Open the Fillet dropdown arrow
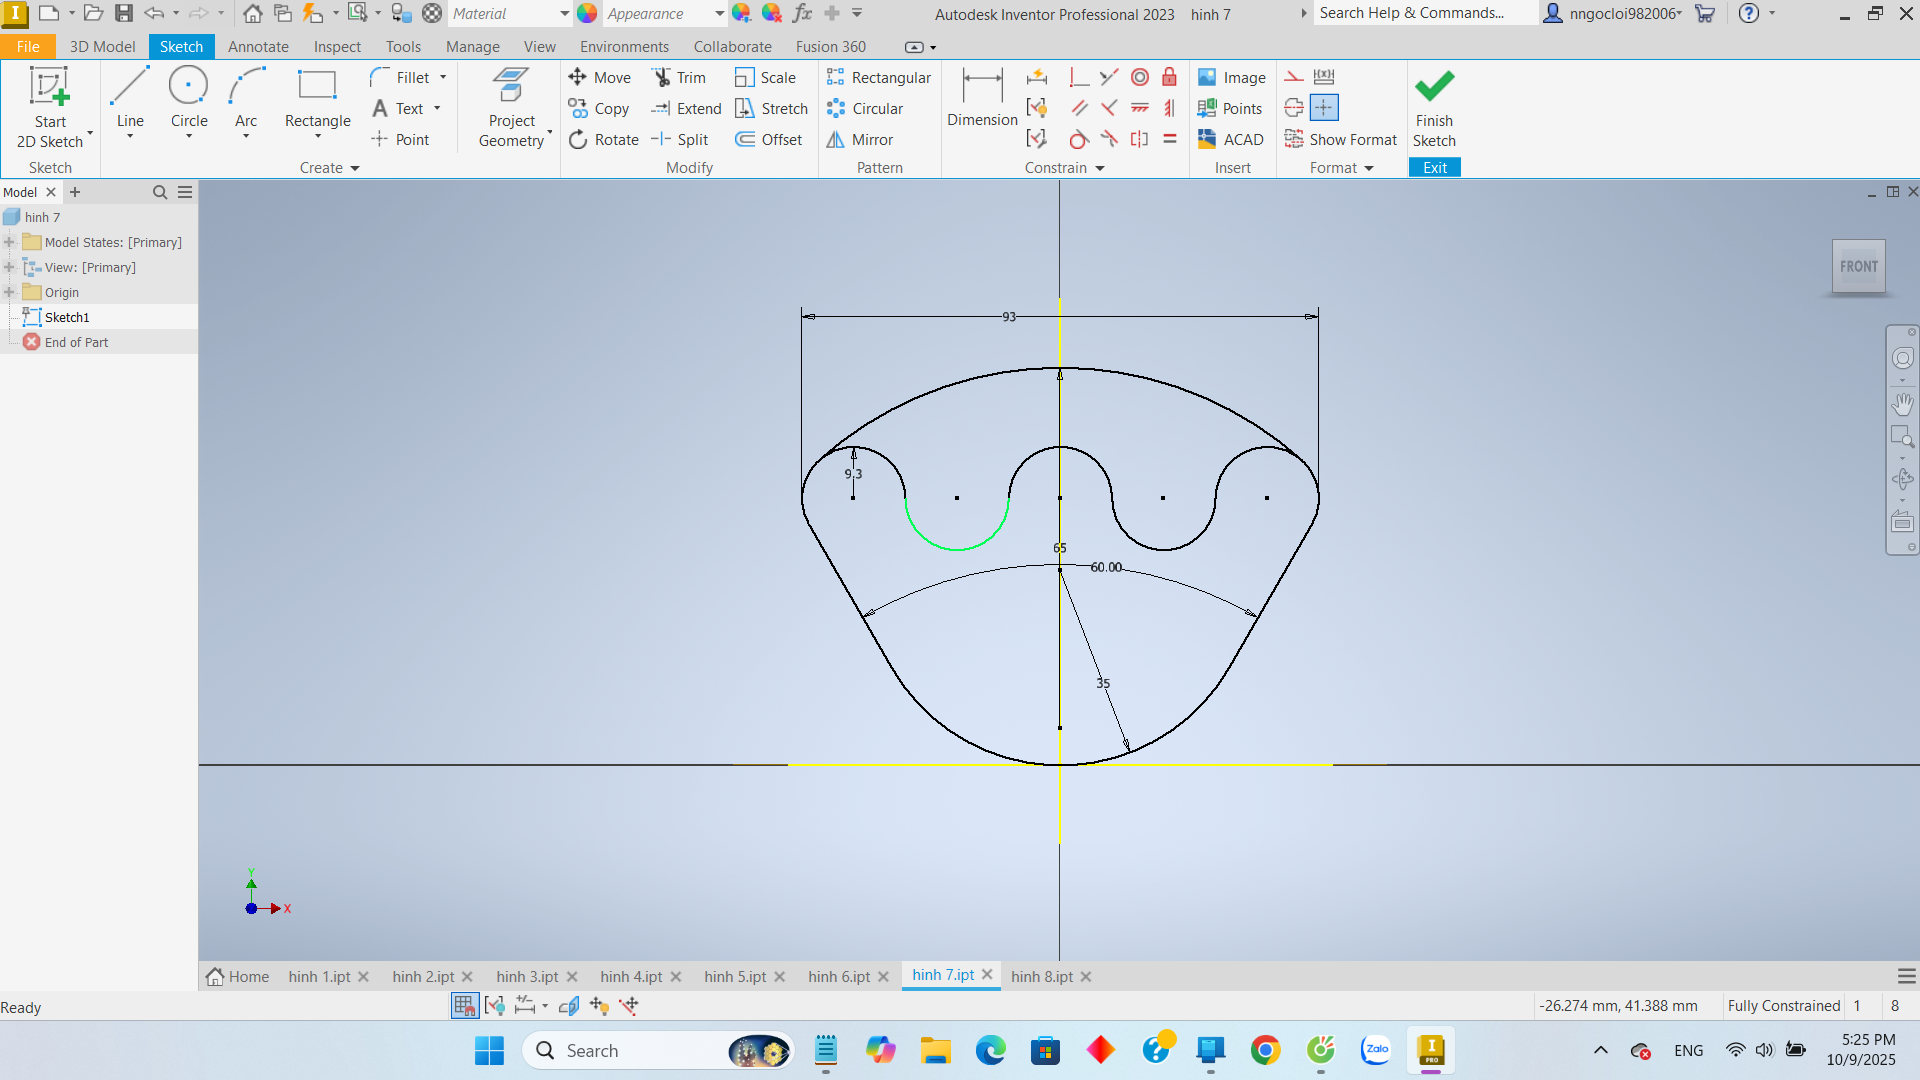Screen dimensions: 1920x1080 coord(443,78)
